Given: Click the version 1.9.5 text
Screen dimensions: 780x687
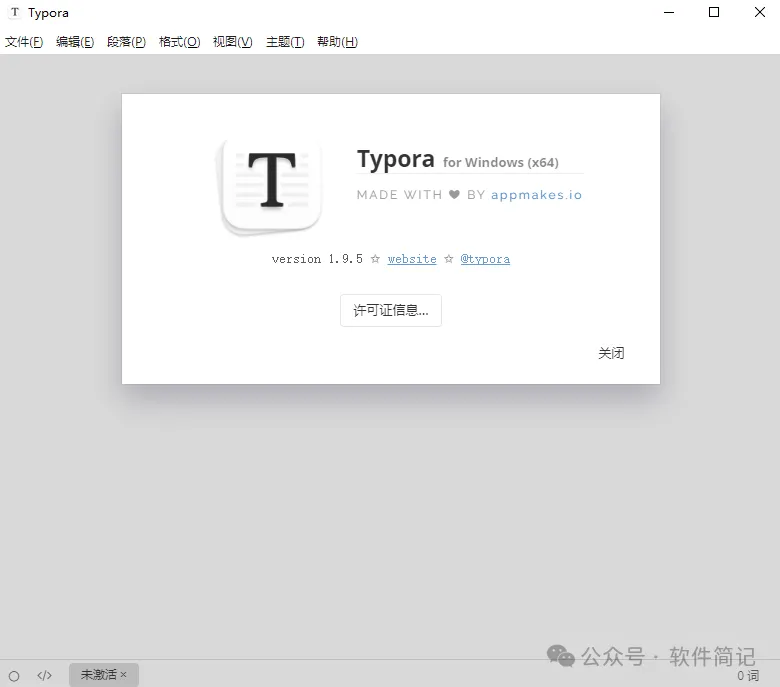Looking at the screenshot, I should [x=317, y=259].
